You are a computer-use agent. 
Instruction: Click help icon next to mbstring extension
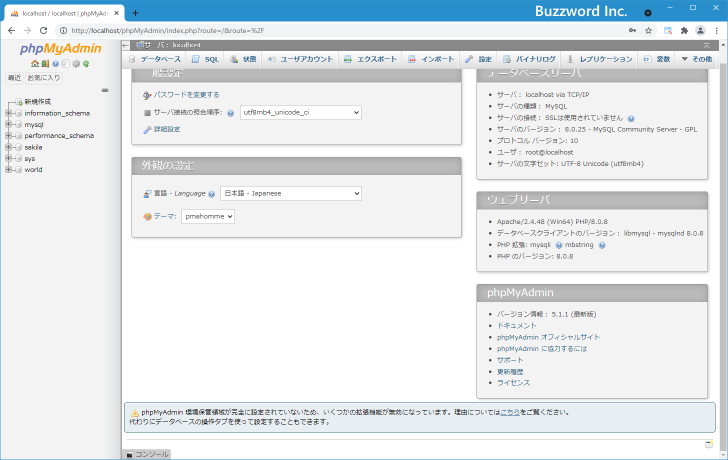pos(602,245)
